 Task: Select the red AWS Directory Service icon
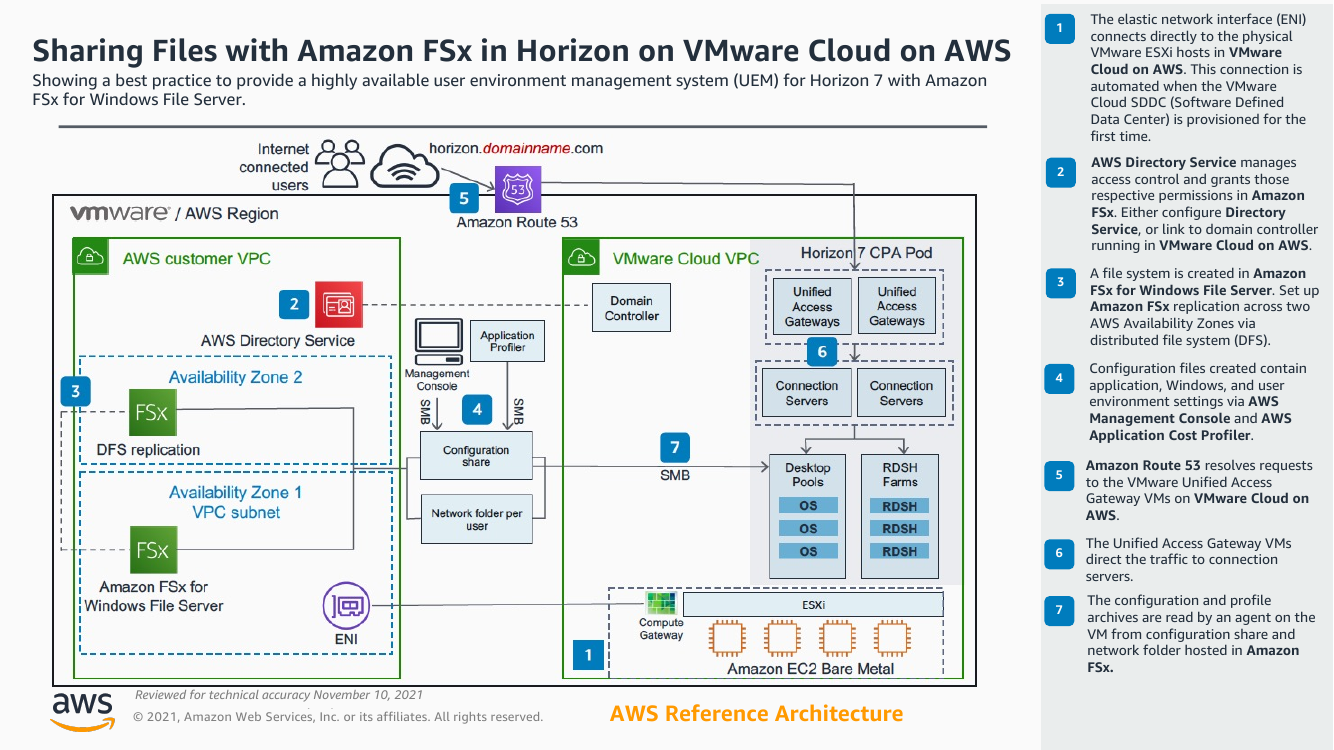coord(339,304)
